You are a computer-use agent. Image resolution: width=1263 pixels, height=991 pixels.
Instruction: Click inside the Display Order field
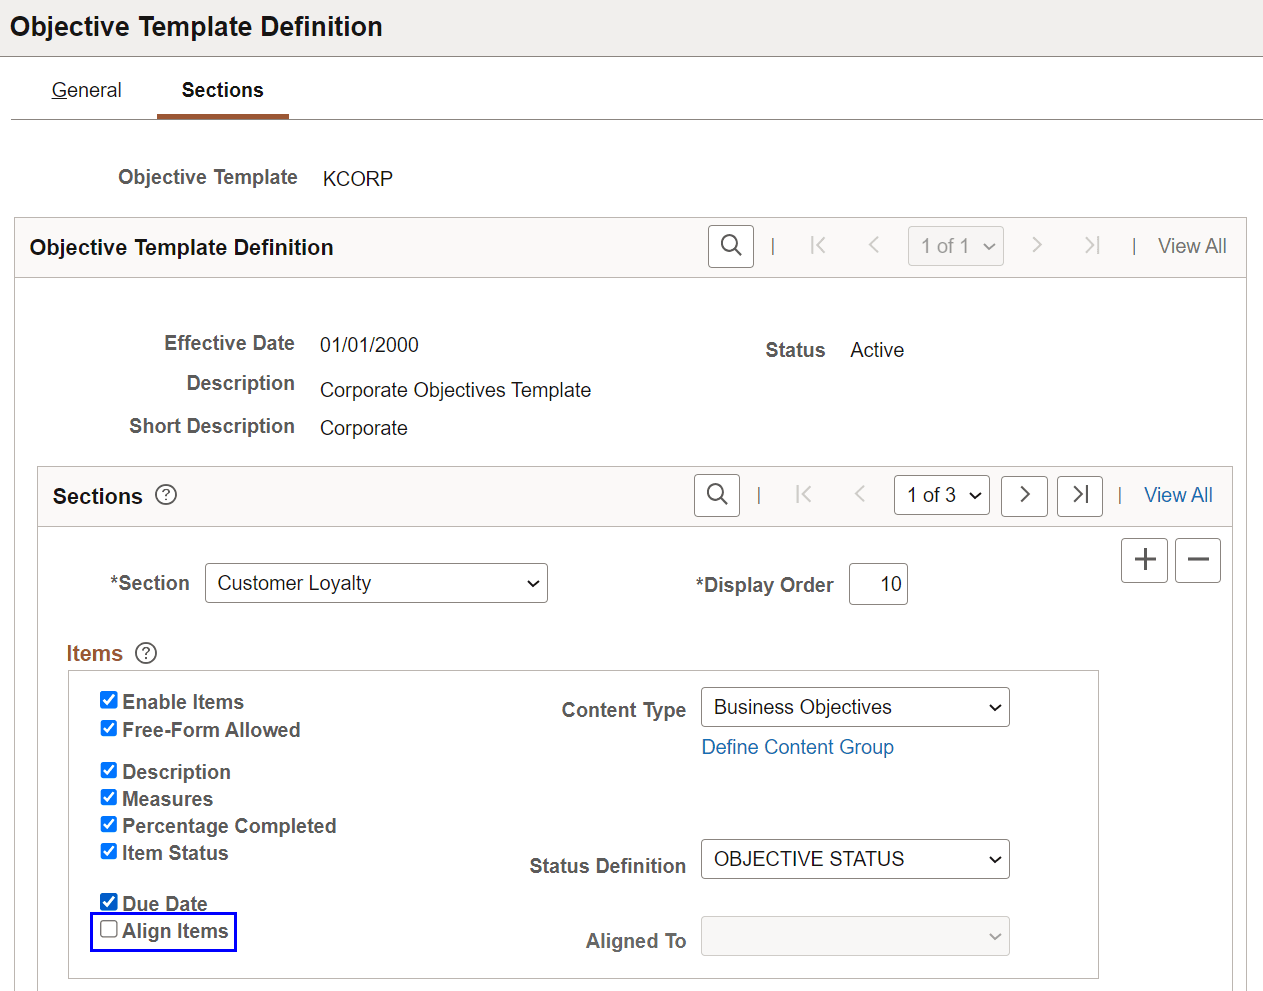(877, 583)
